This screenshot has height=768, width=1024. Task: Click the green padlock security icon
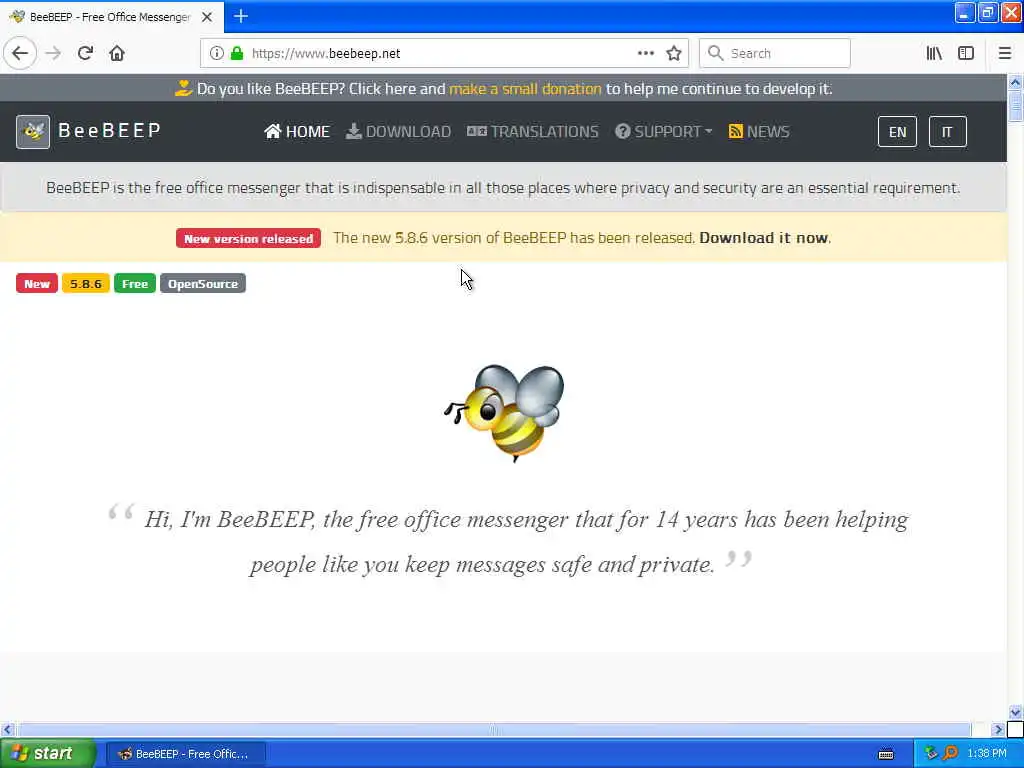(x=237, y=53)
